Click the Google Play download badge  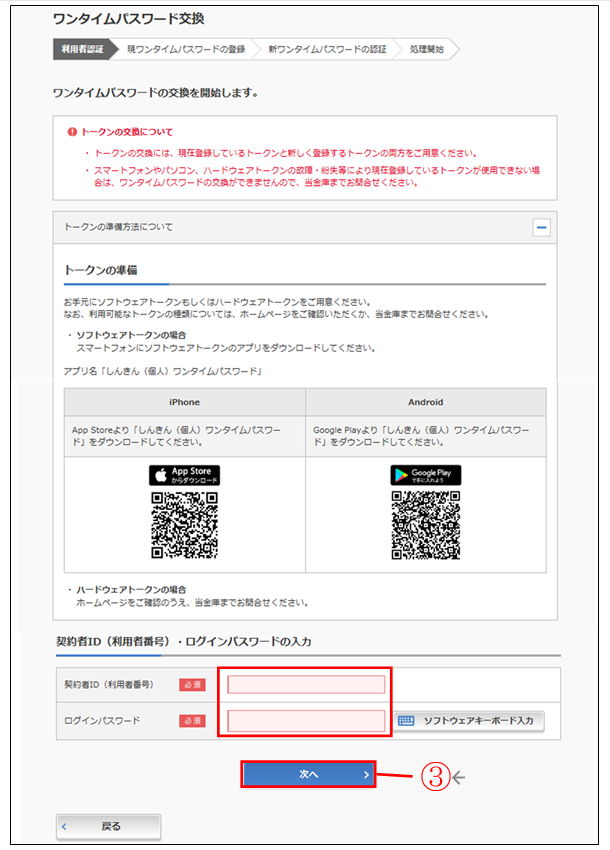425,475
